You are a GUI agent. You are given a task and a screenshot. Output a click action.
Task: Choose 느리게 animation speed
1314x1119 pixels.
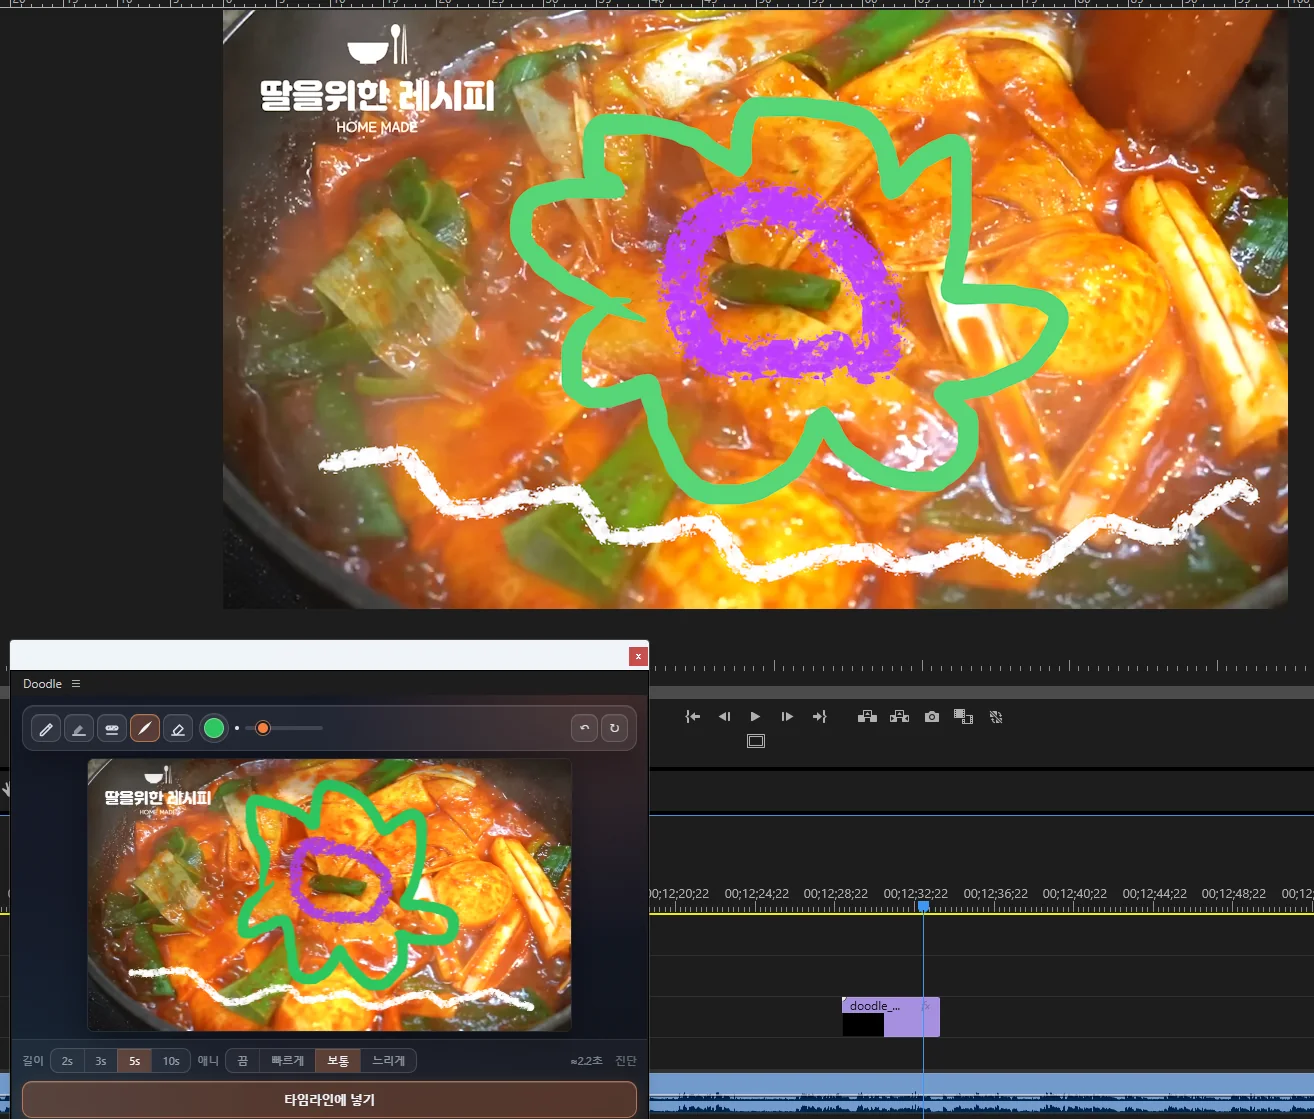tap(388, 1061)
